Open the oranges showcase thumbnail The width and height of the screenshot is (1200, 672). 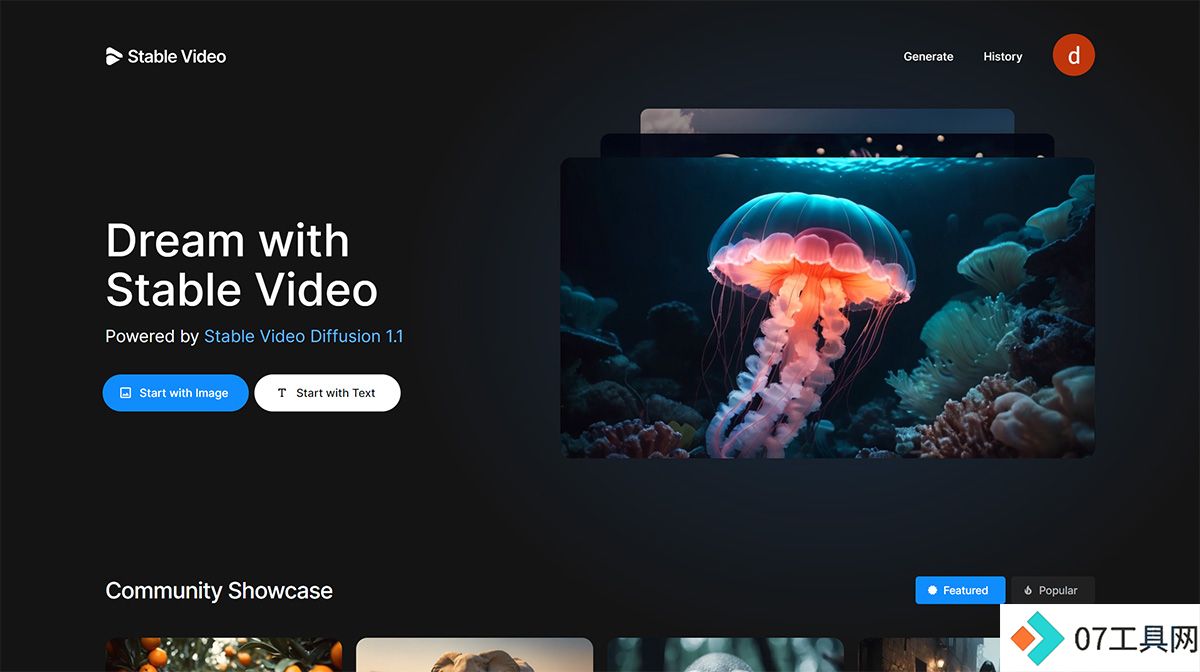pyautogui.click(x=224, y=655)
